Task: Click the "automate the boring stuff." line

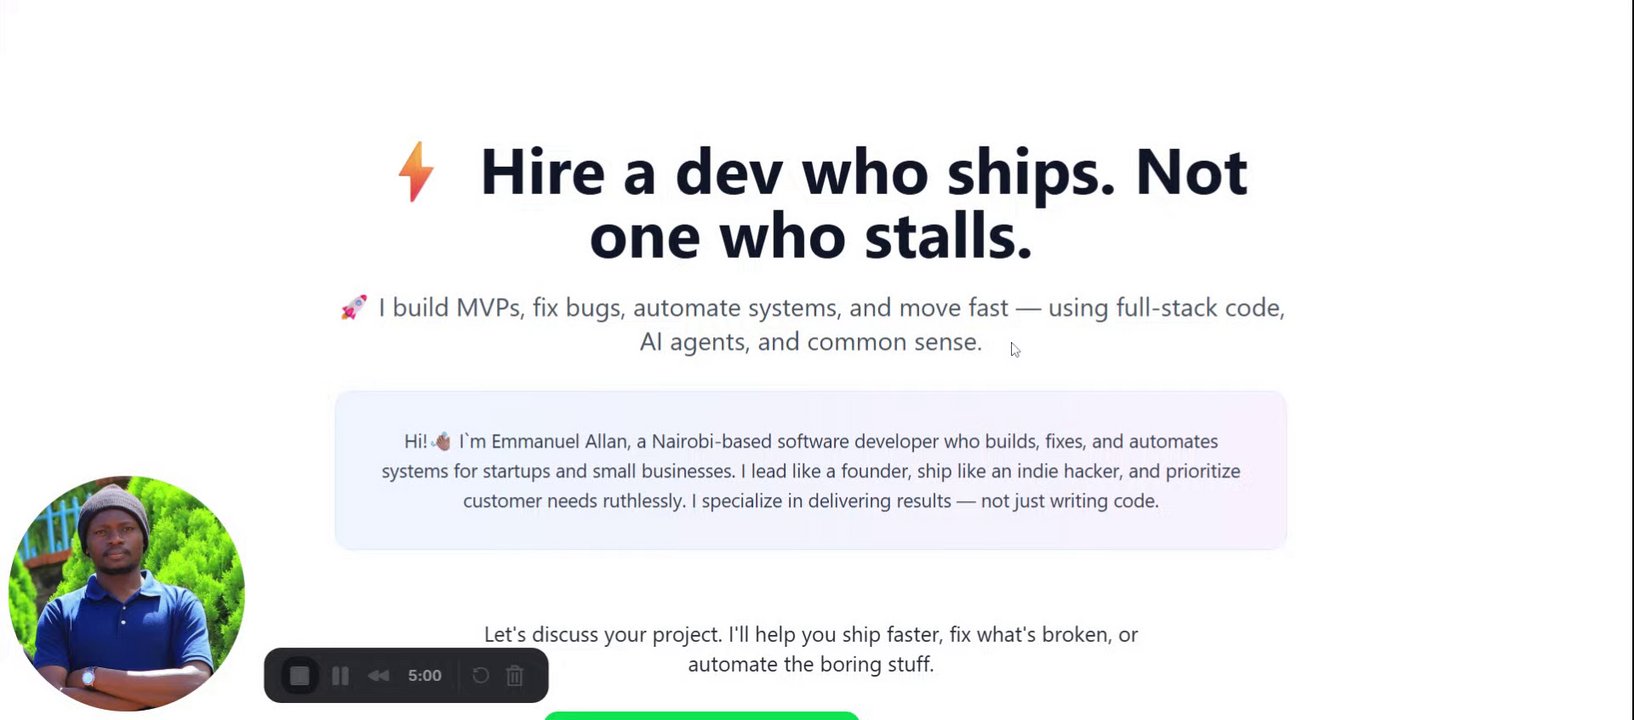Action: pyautogui.click(x=810, y=664)
